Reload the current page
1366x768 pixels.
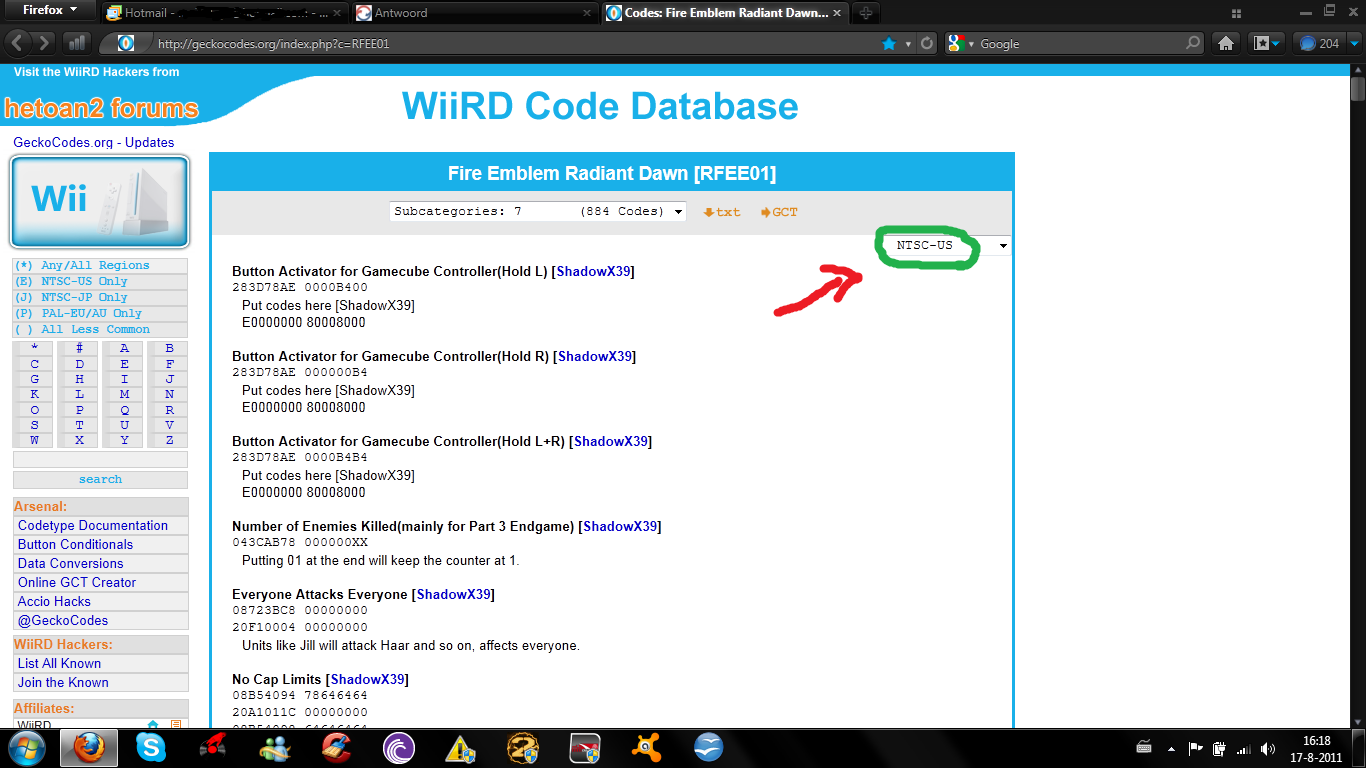(x=927, y=44)
